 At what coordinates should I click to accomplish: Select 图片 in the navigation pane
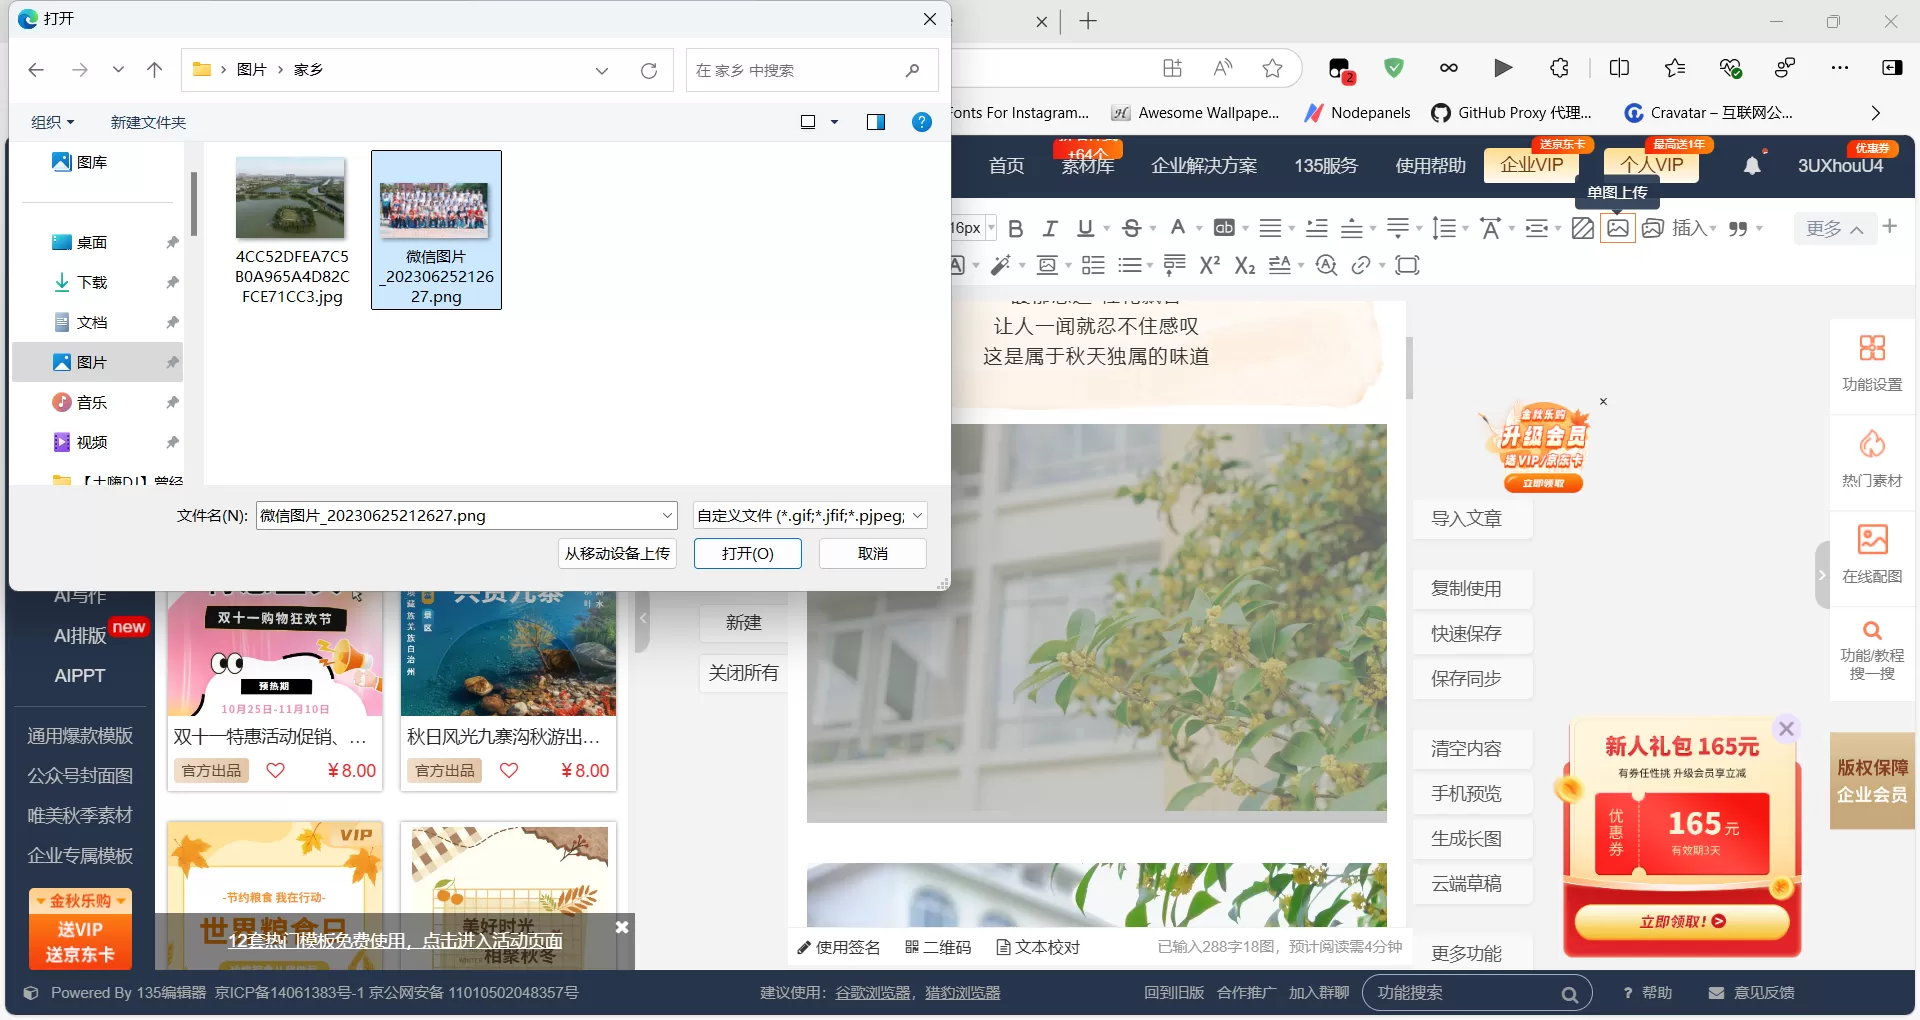tap(92, 362)
